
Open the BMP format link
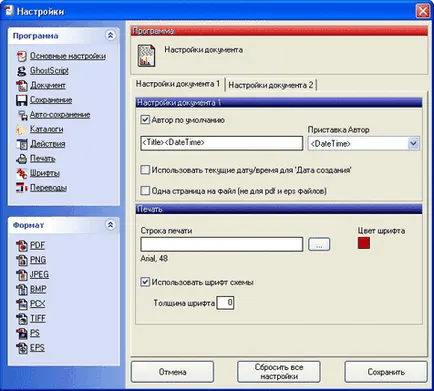tap(38, 290)
